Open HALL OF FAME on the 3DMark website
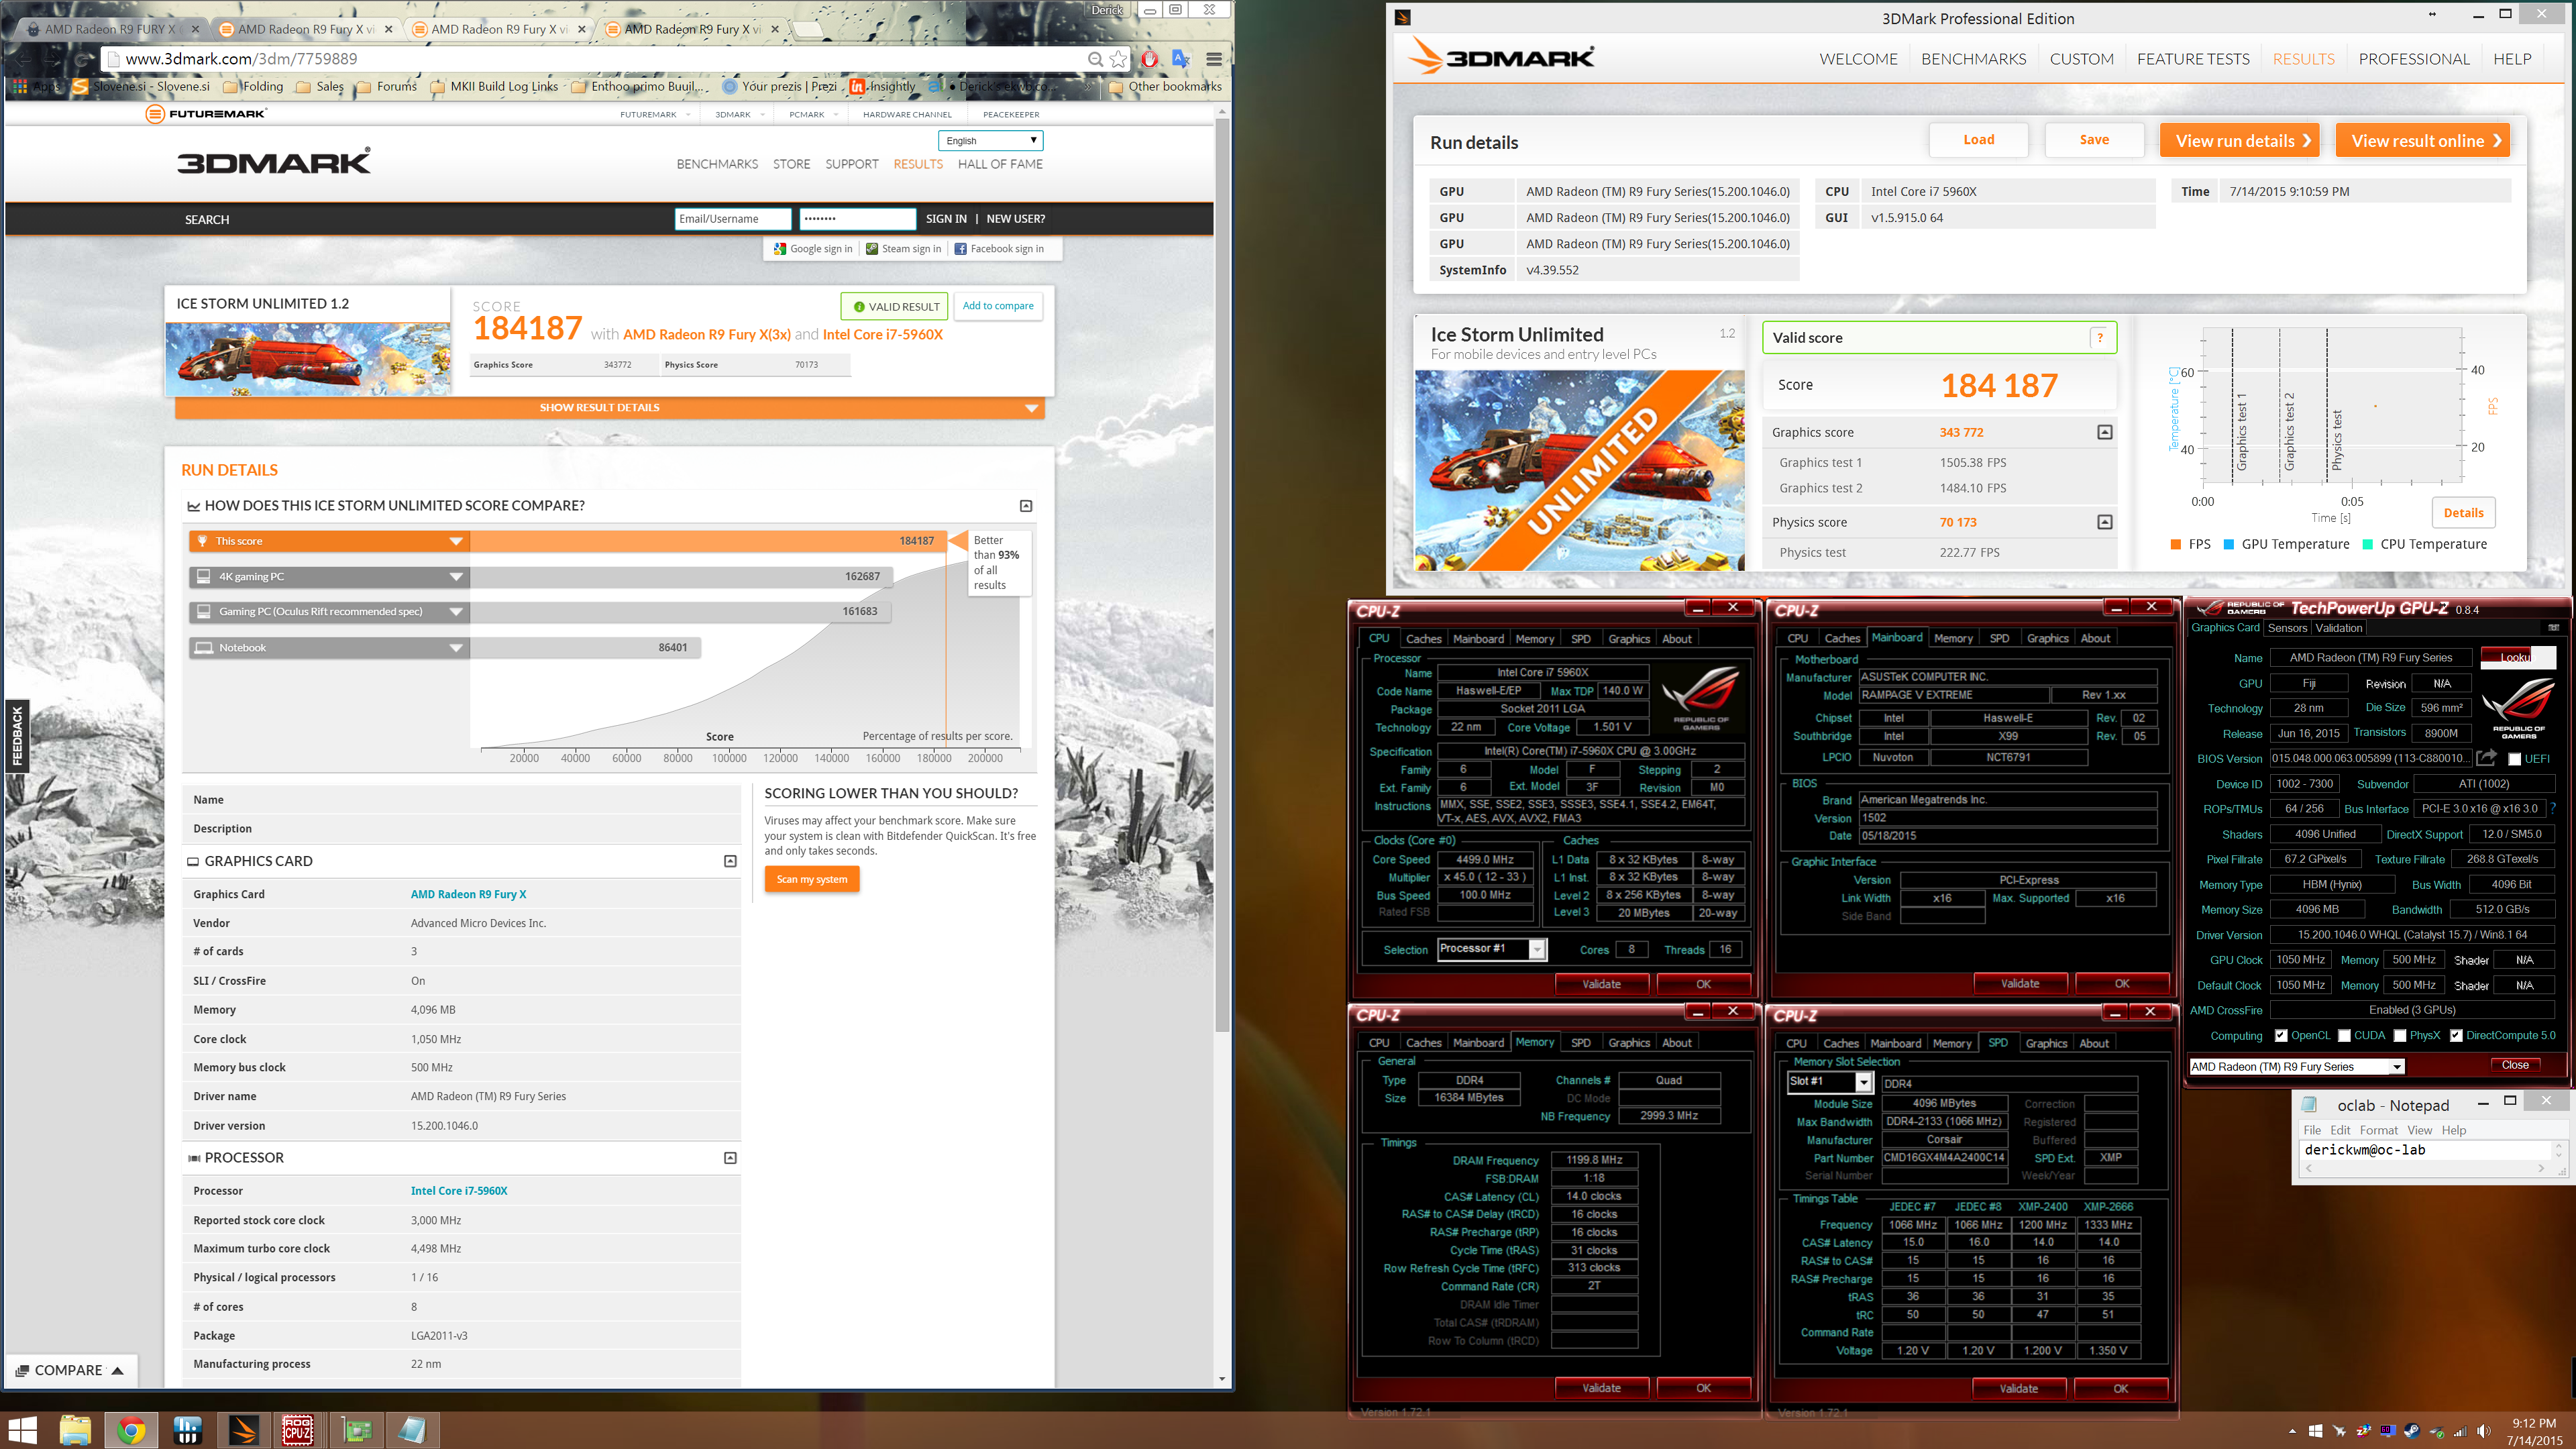The image size is (2576, 1449). (x=1000, y=164)
